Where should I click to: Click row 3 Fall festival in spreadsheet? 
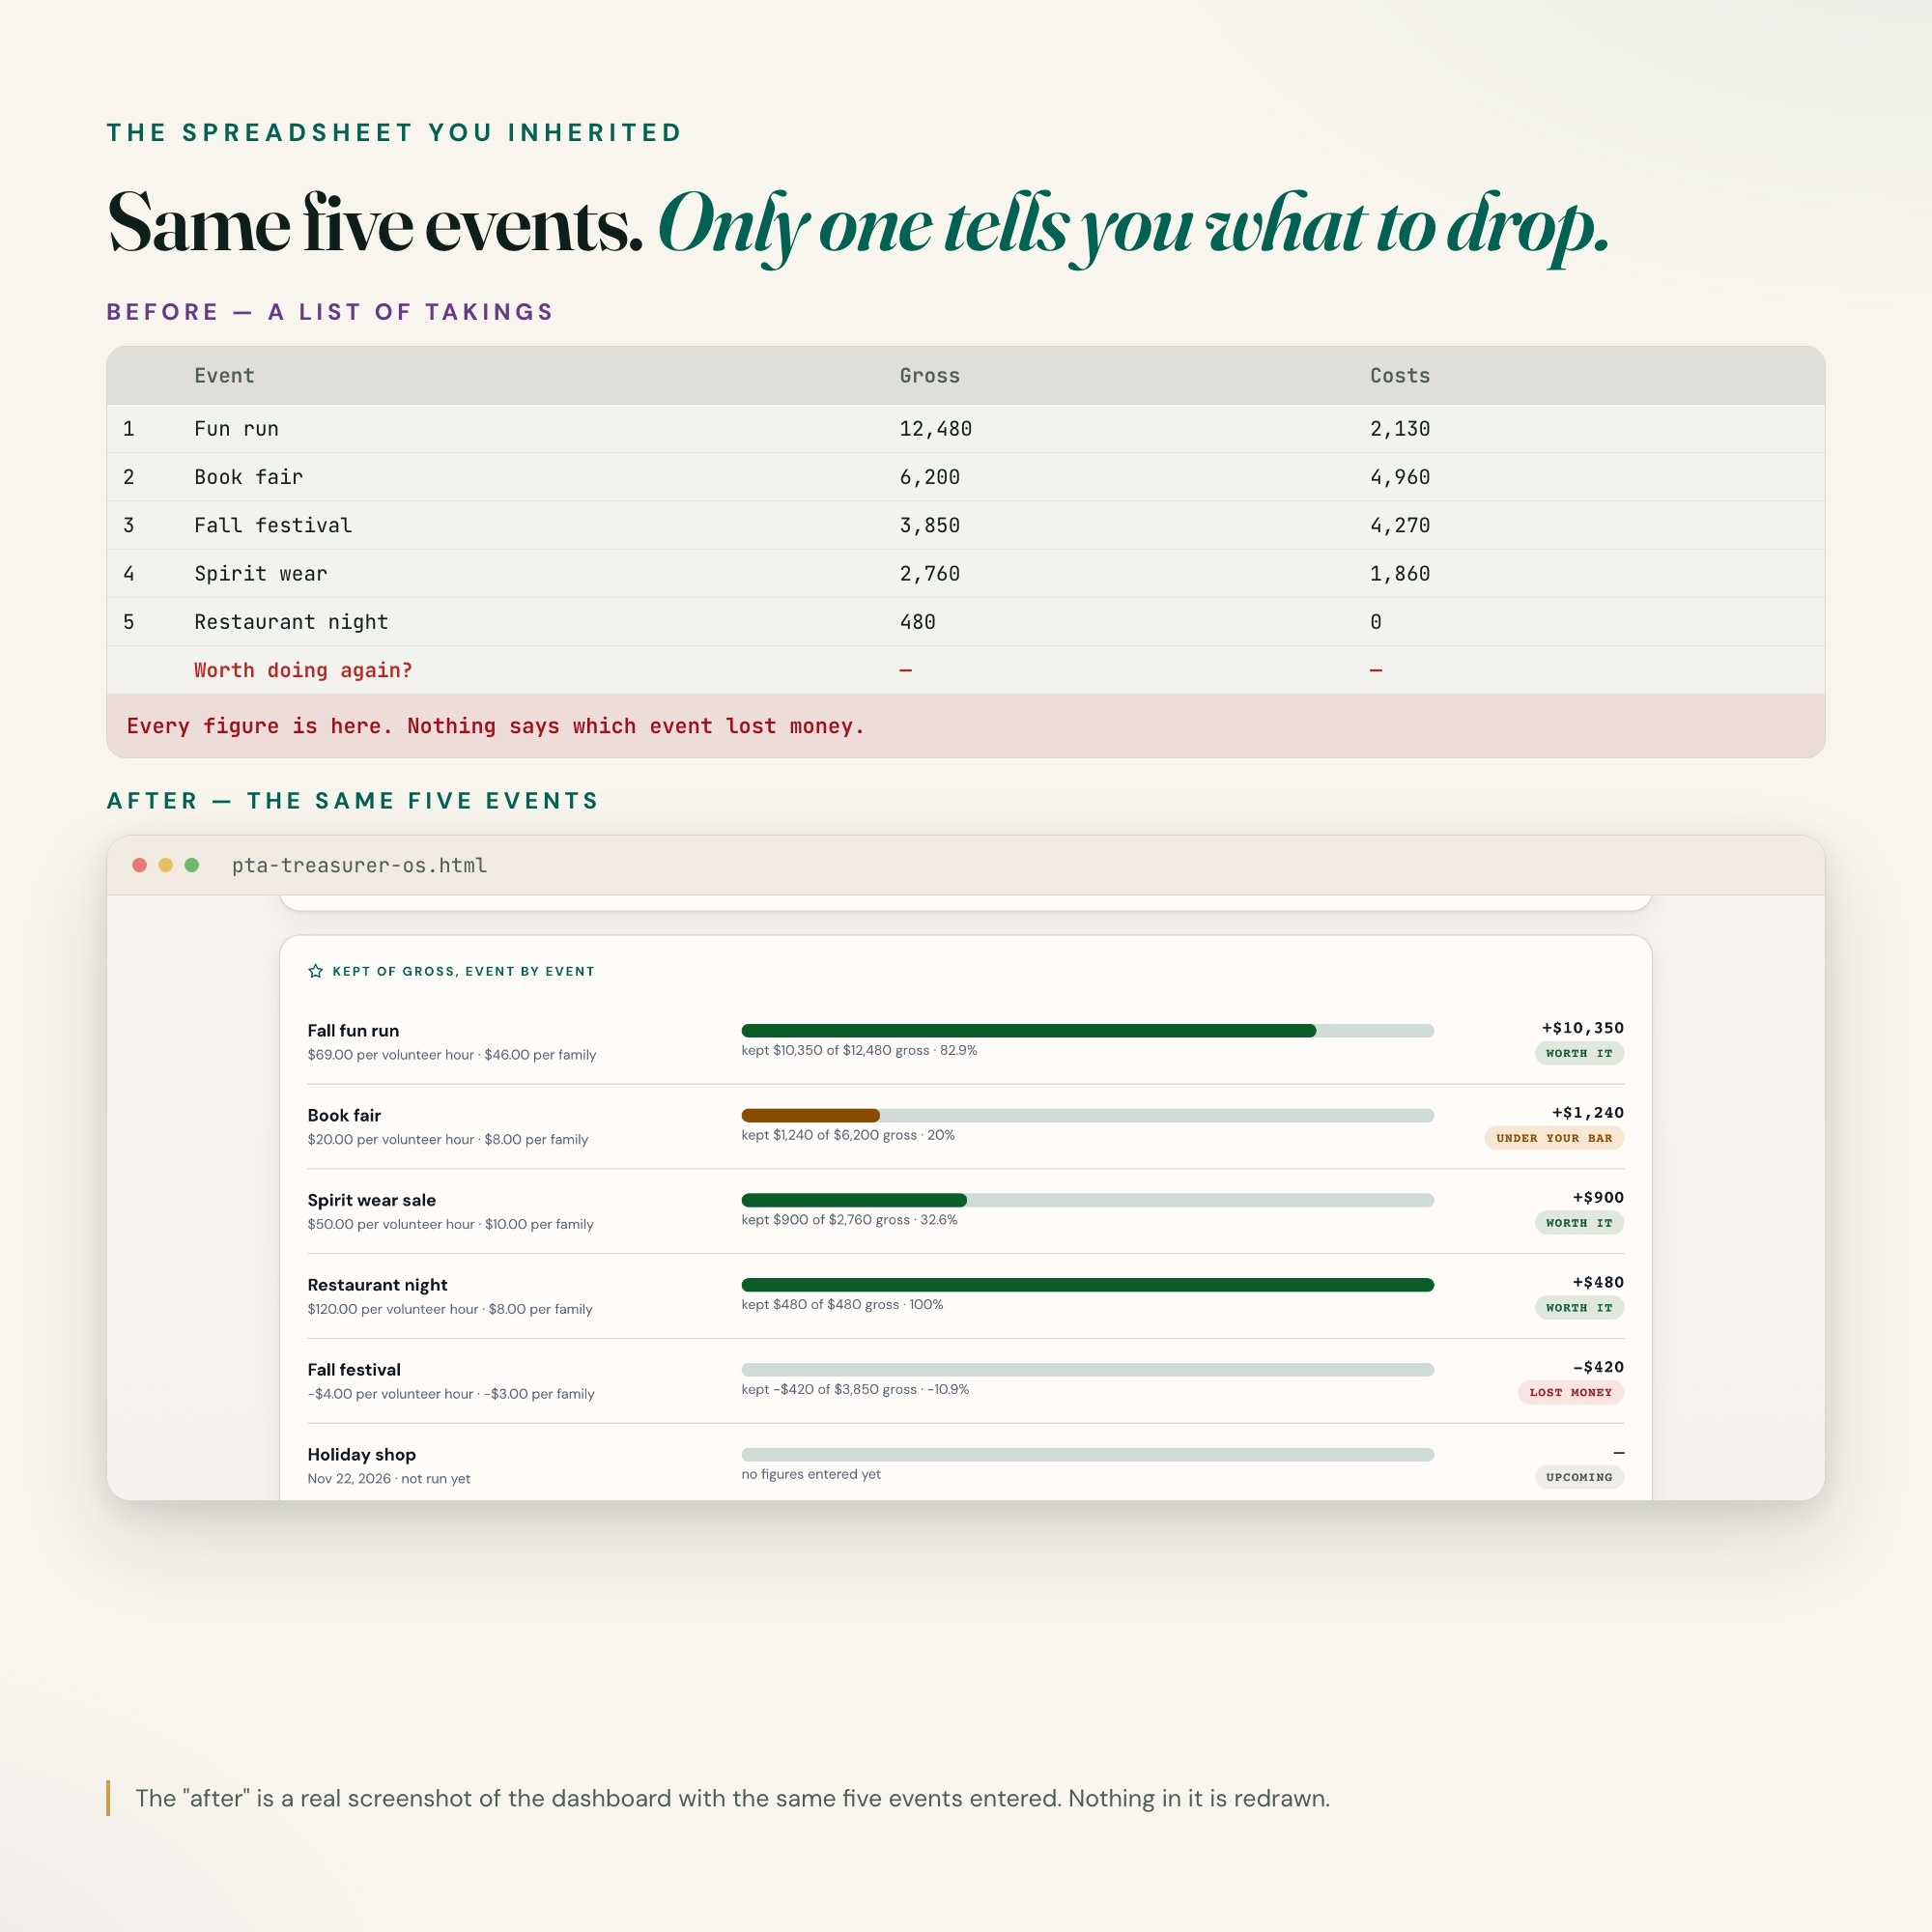coord(965,525)
